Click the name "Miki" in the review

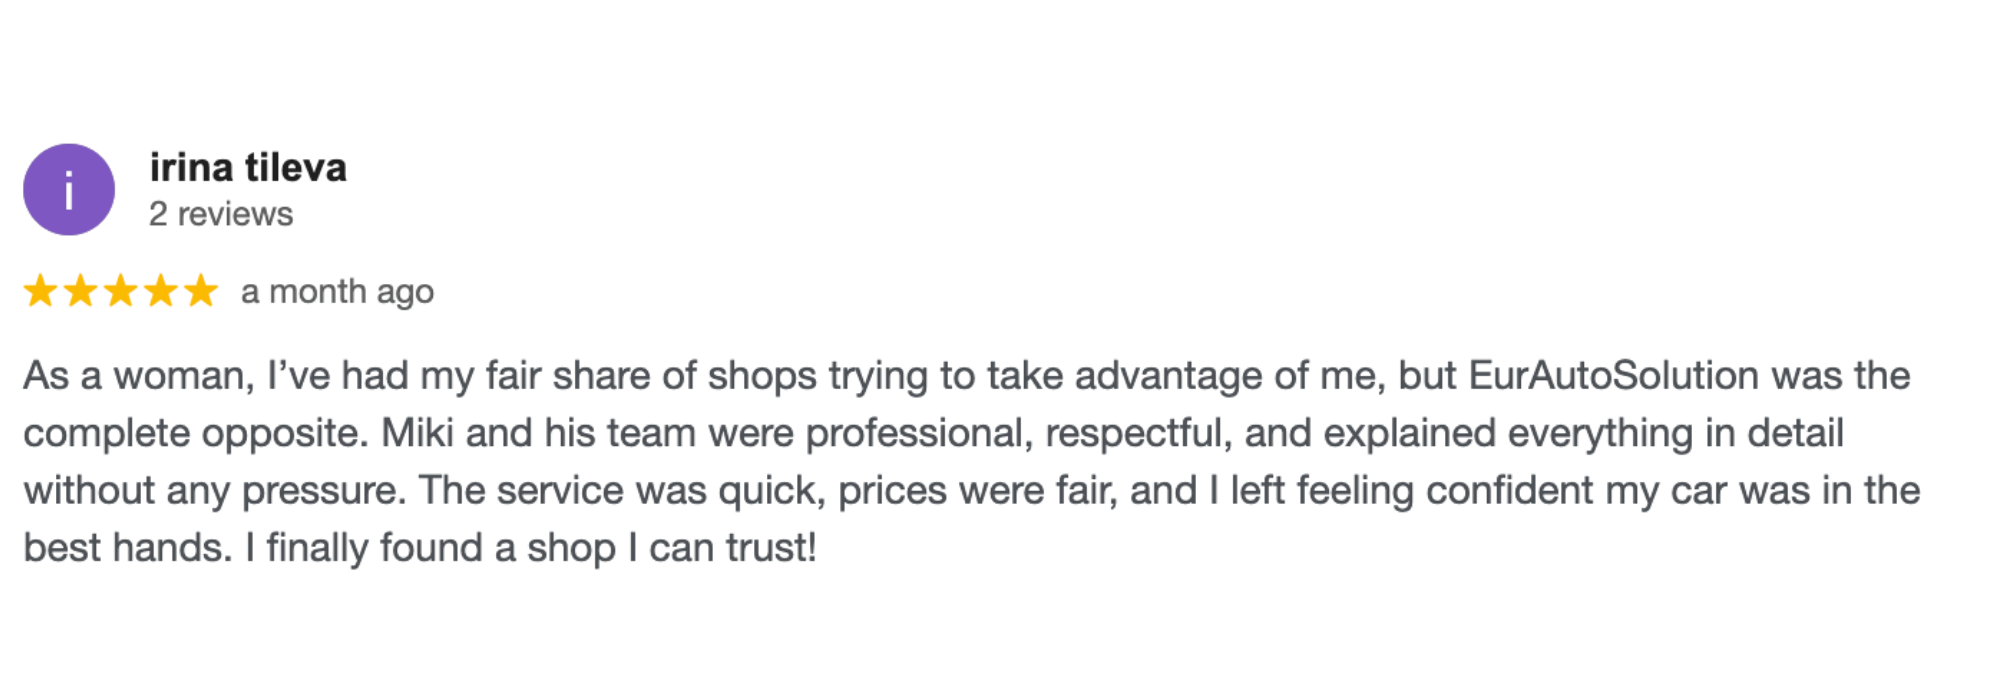[417, 433]
